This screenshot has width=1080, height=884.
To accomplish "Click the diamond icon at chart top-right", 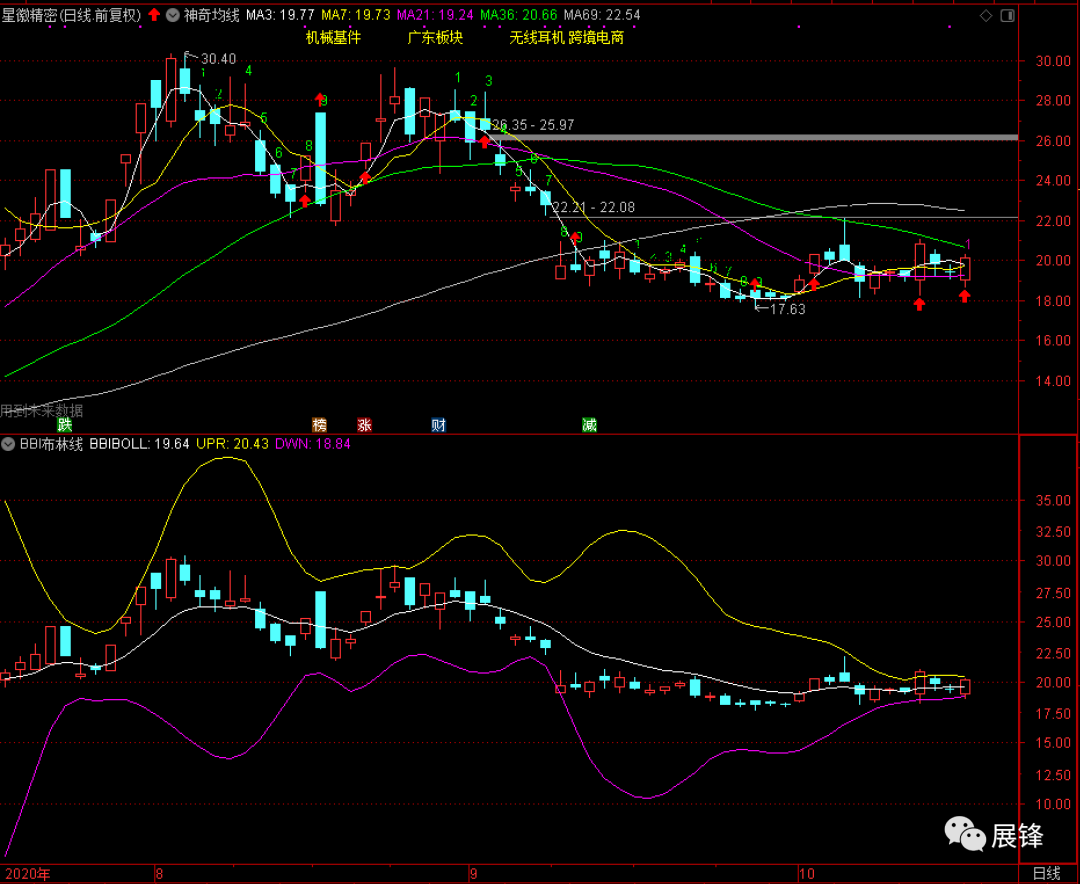I will pos(986,15).
